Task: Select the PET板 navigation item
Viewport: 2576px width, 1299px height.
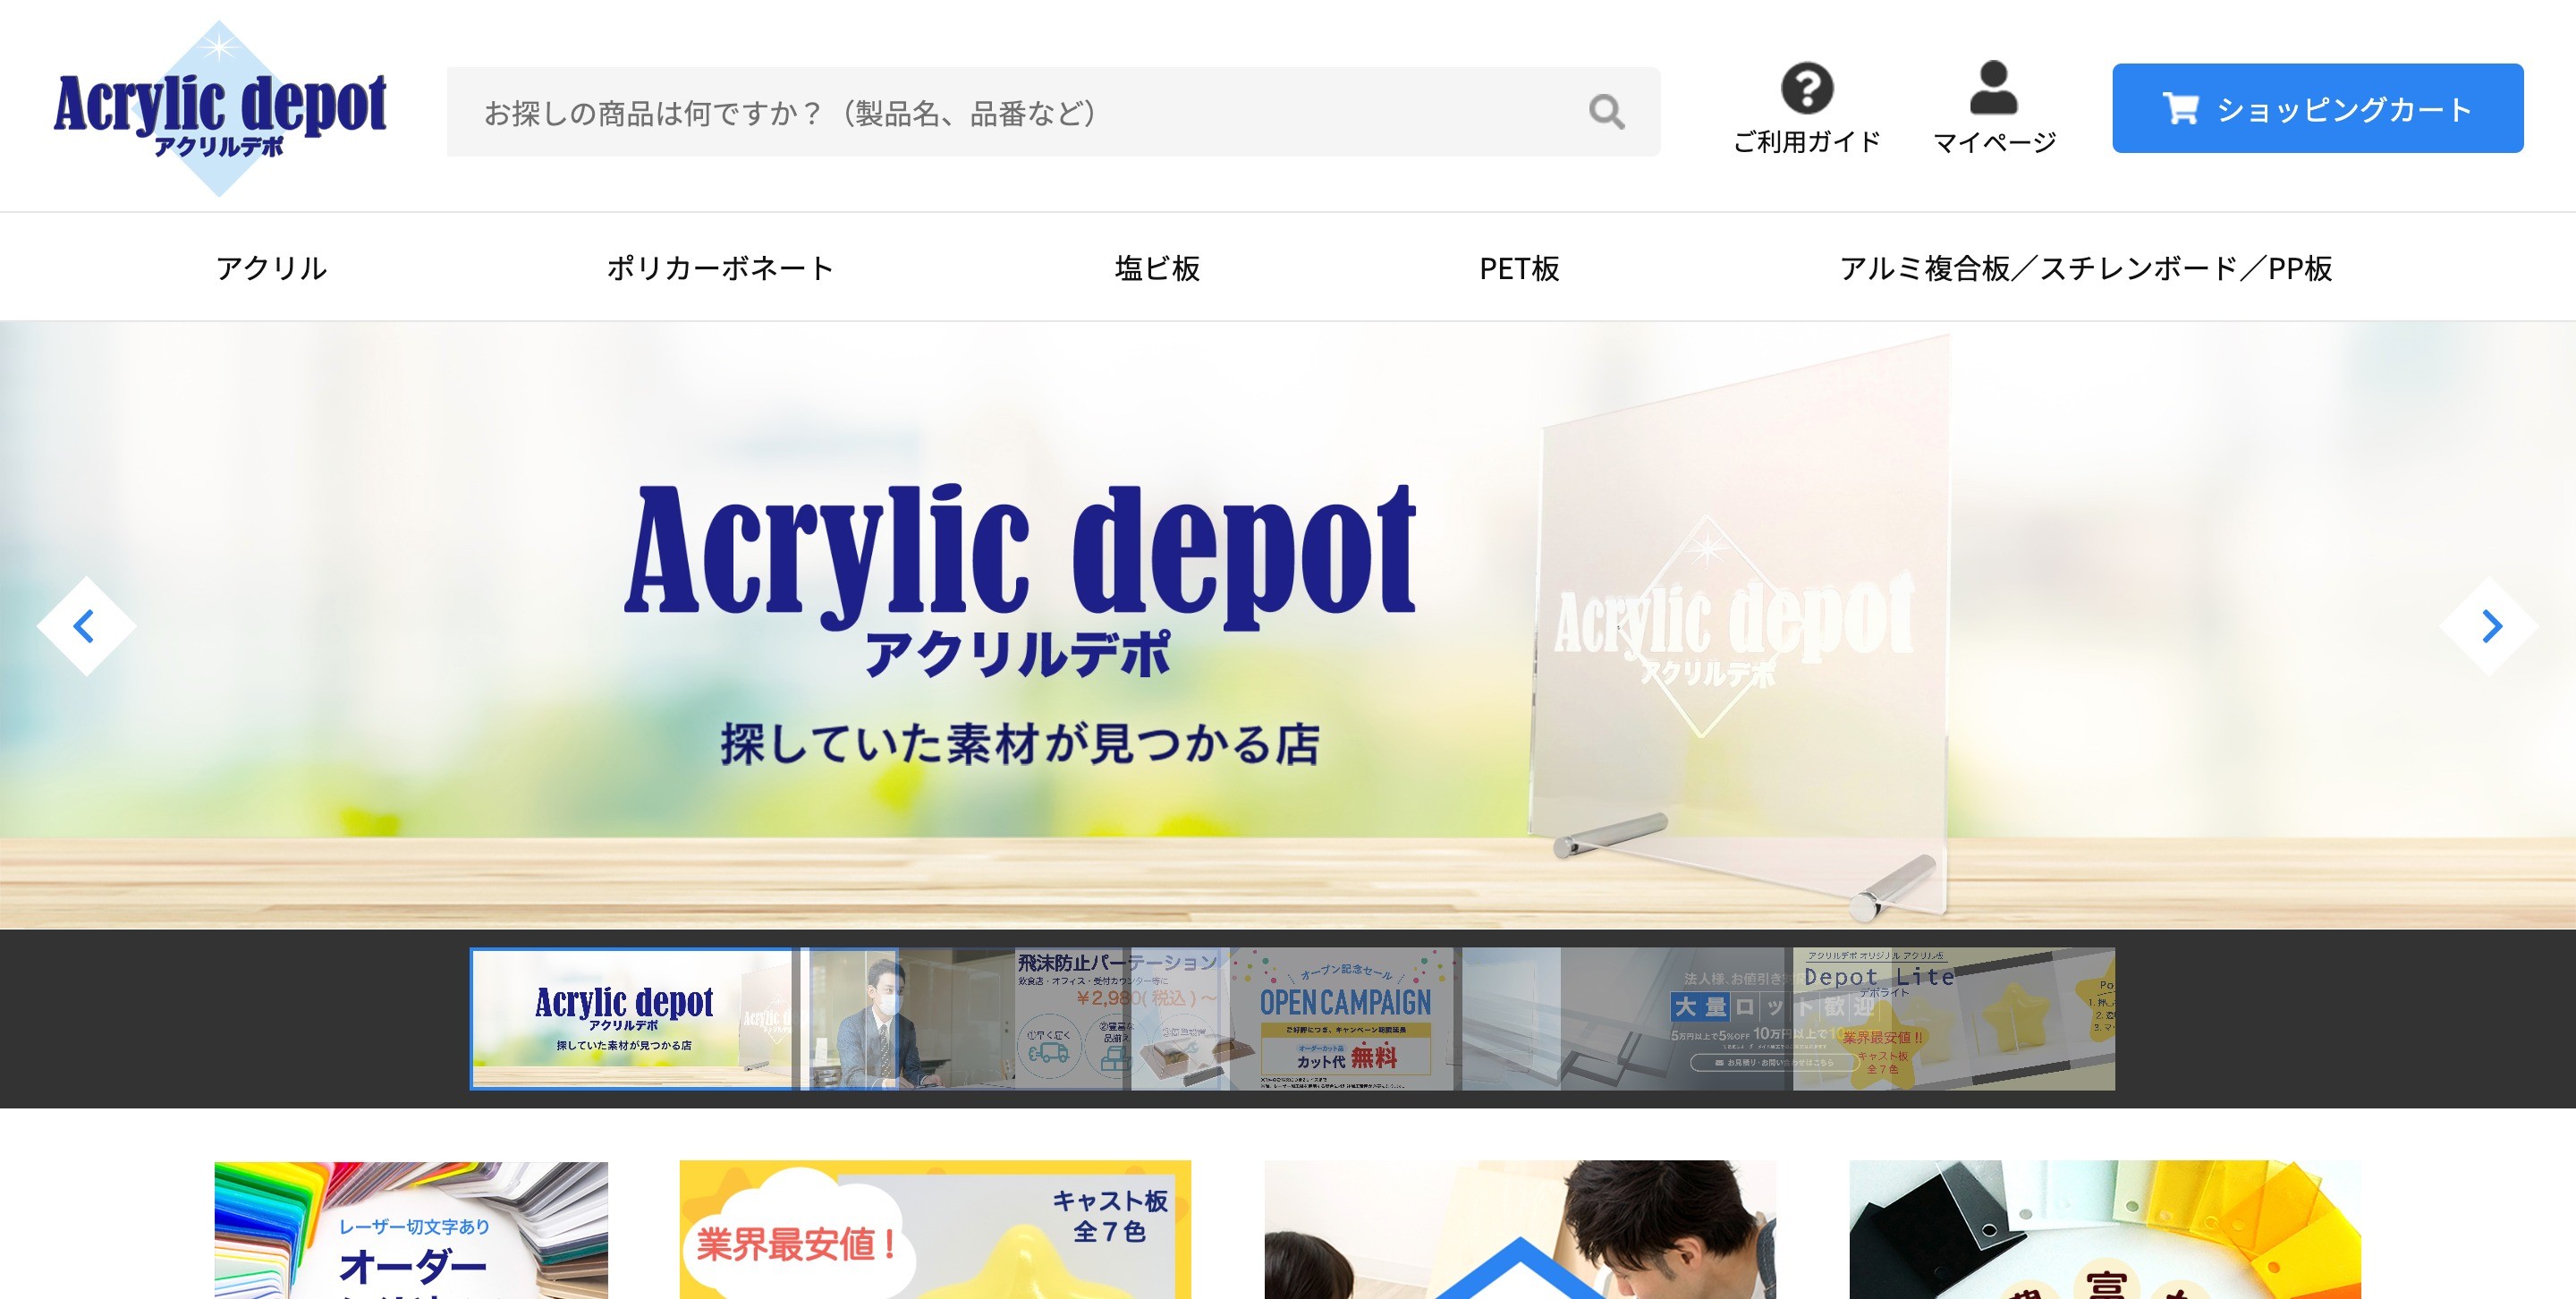Action: (1519, 267)
